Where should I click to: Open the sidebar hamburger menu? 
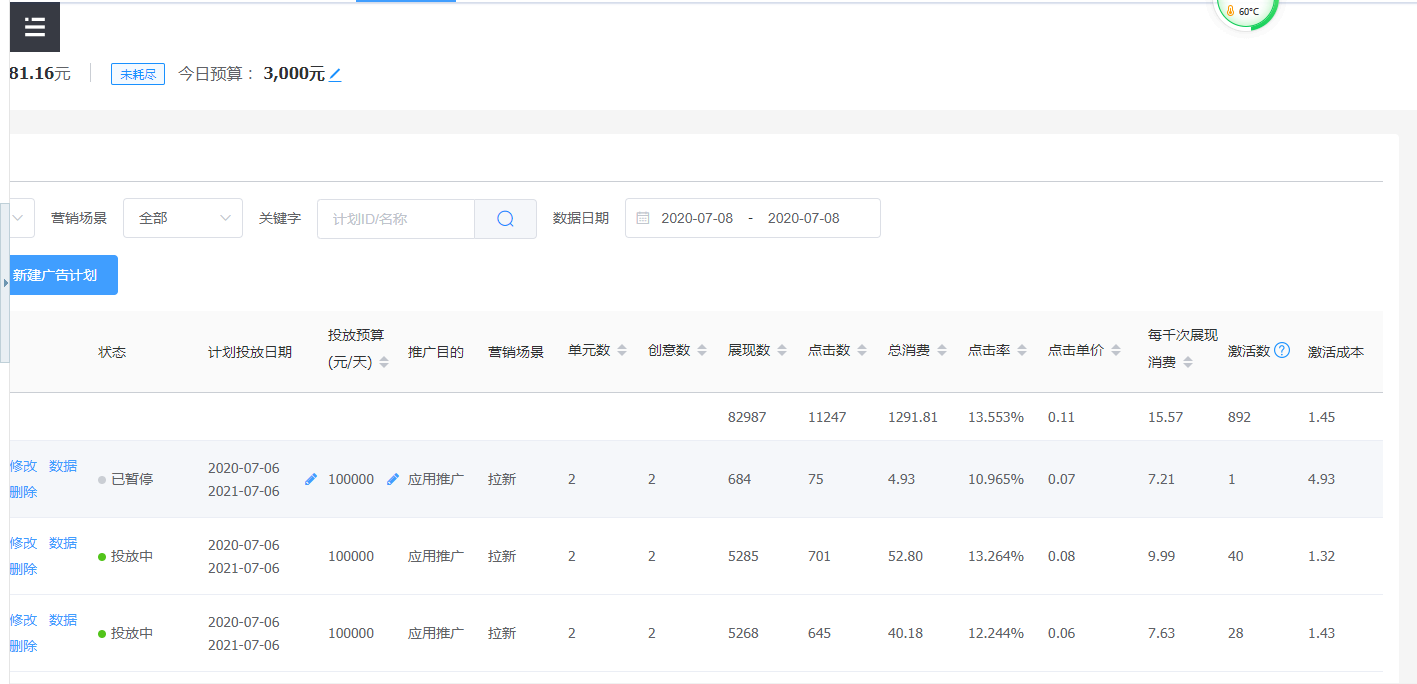tap(34, 27)
